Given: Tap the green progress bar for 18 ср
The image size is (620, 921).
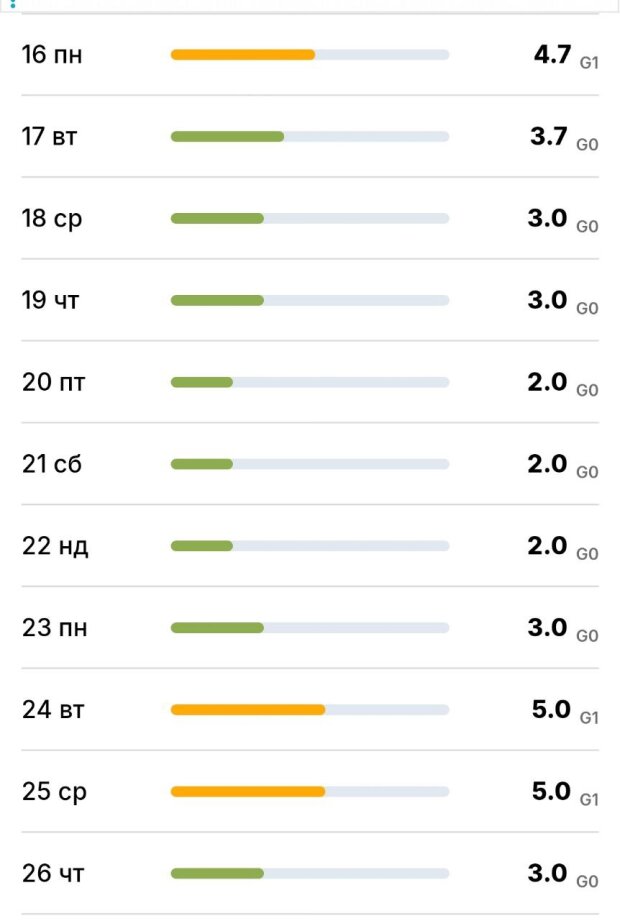Looking at the screenshot, I should (x=217, y=219).
